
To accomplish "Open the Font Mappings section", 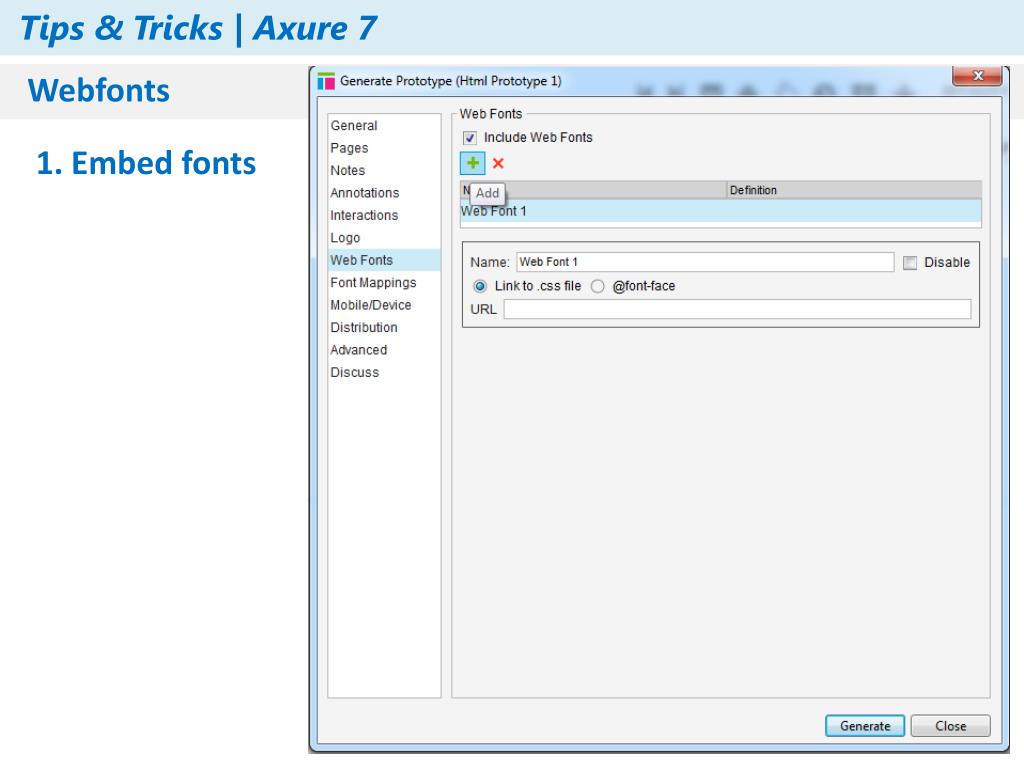I will click(384, 283).
